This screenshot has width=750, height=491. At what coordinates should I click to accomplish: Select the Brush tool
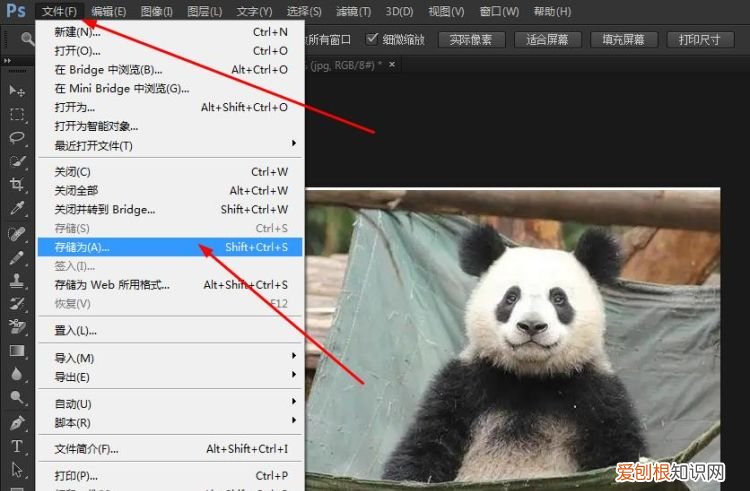tap(17, 258)
